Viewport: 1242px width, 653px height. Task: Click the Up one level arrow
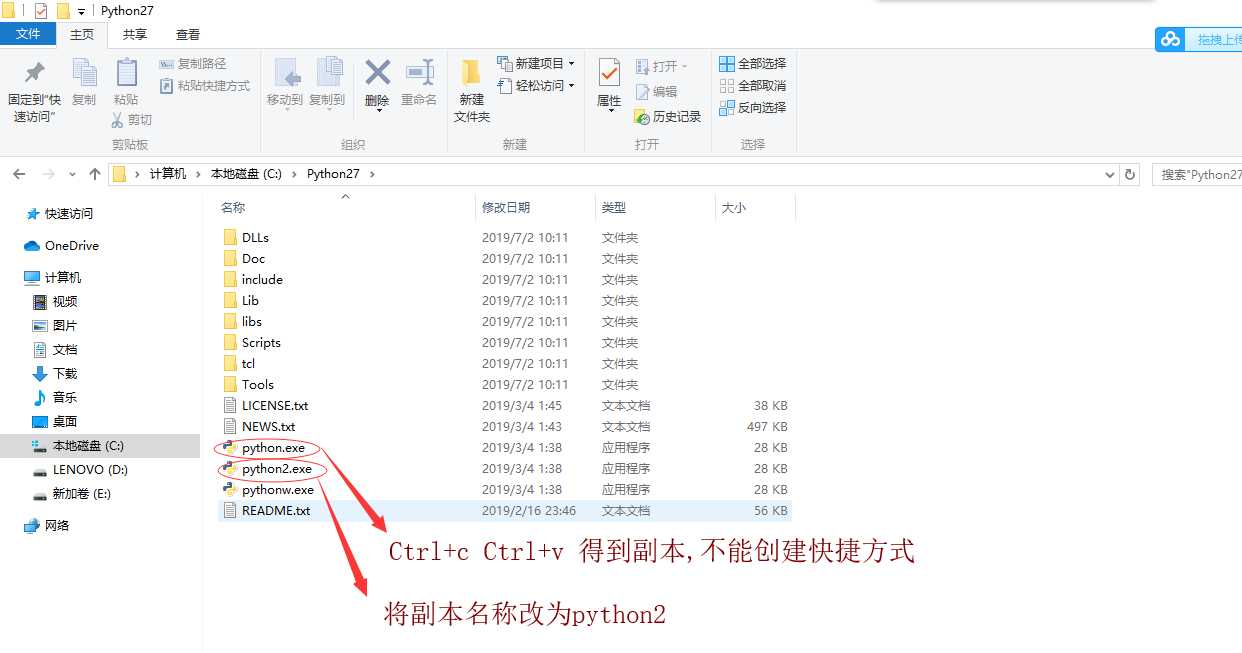(95, 174)
